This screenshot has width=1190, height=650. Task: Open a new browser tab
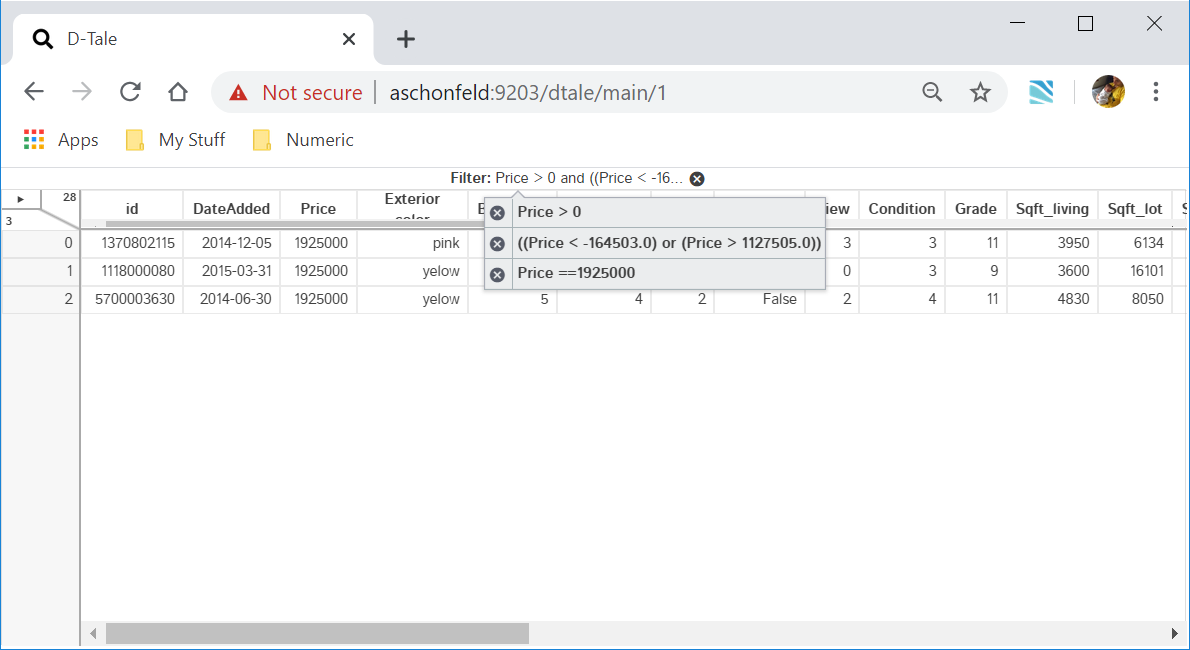[x=406, y=39]
